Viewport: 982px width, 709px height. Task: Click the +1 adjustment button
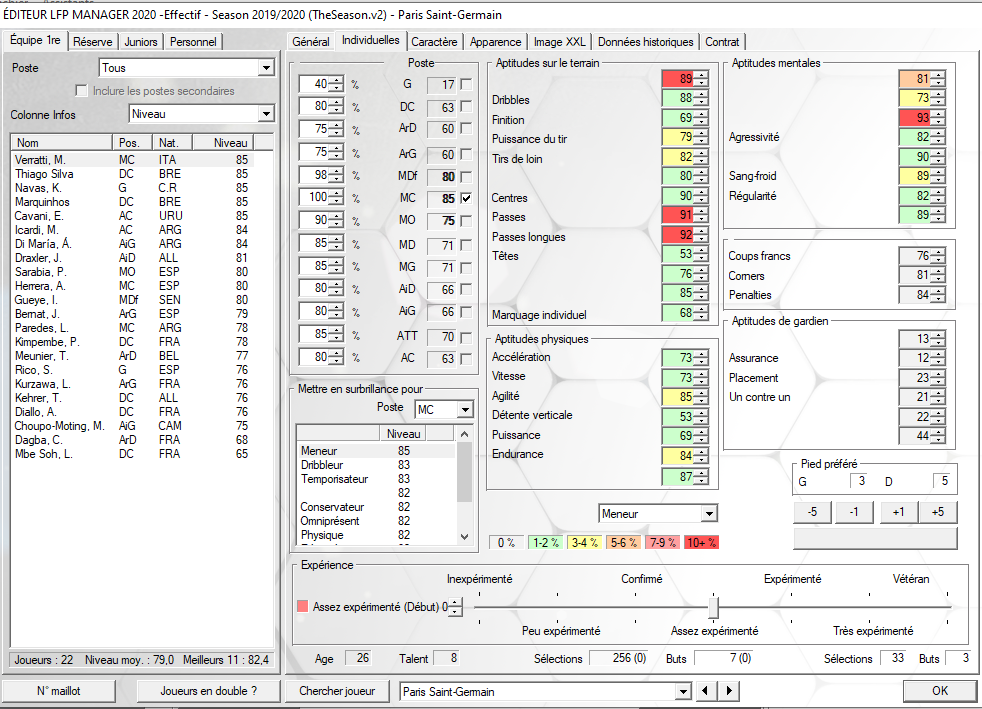click(899, 512)
